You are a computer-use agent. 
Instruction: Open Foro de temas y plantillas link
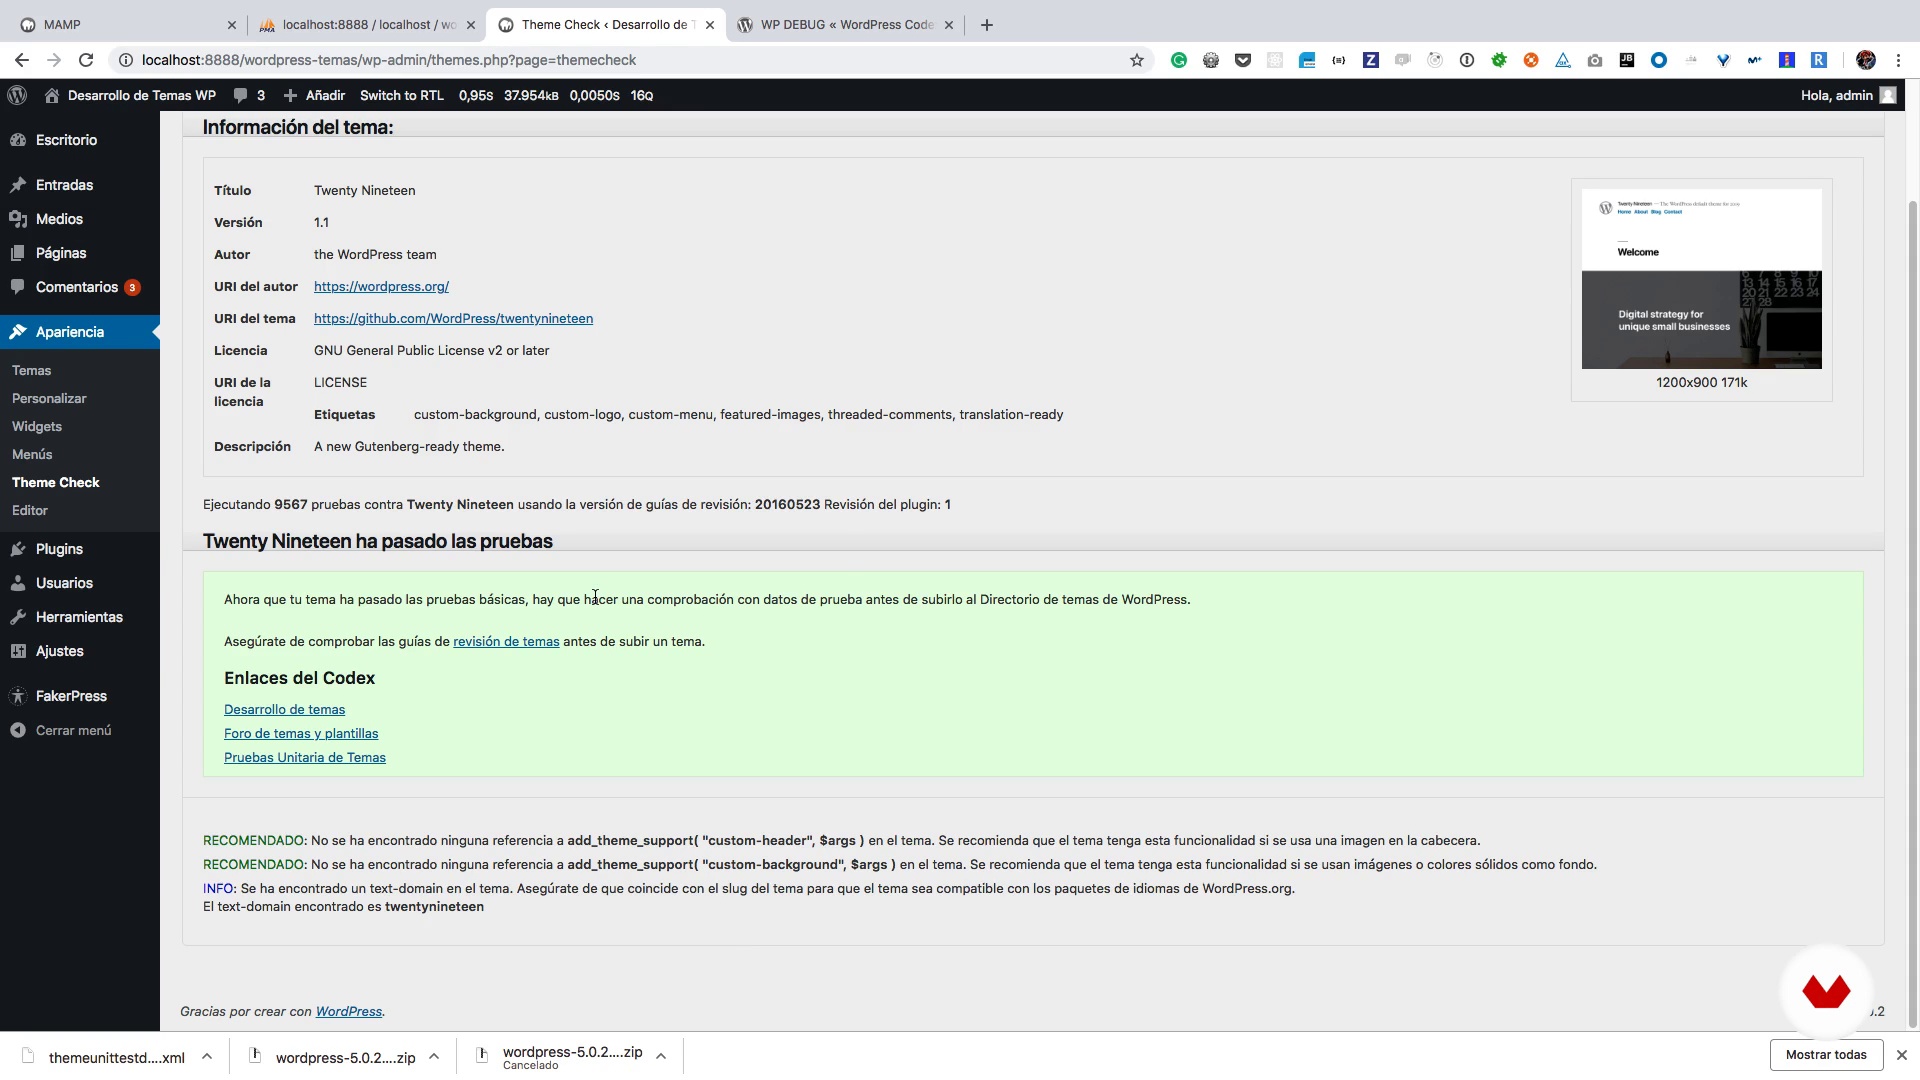pos(301,733)
